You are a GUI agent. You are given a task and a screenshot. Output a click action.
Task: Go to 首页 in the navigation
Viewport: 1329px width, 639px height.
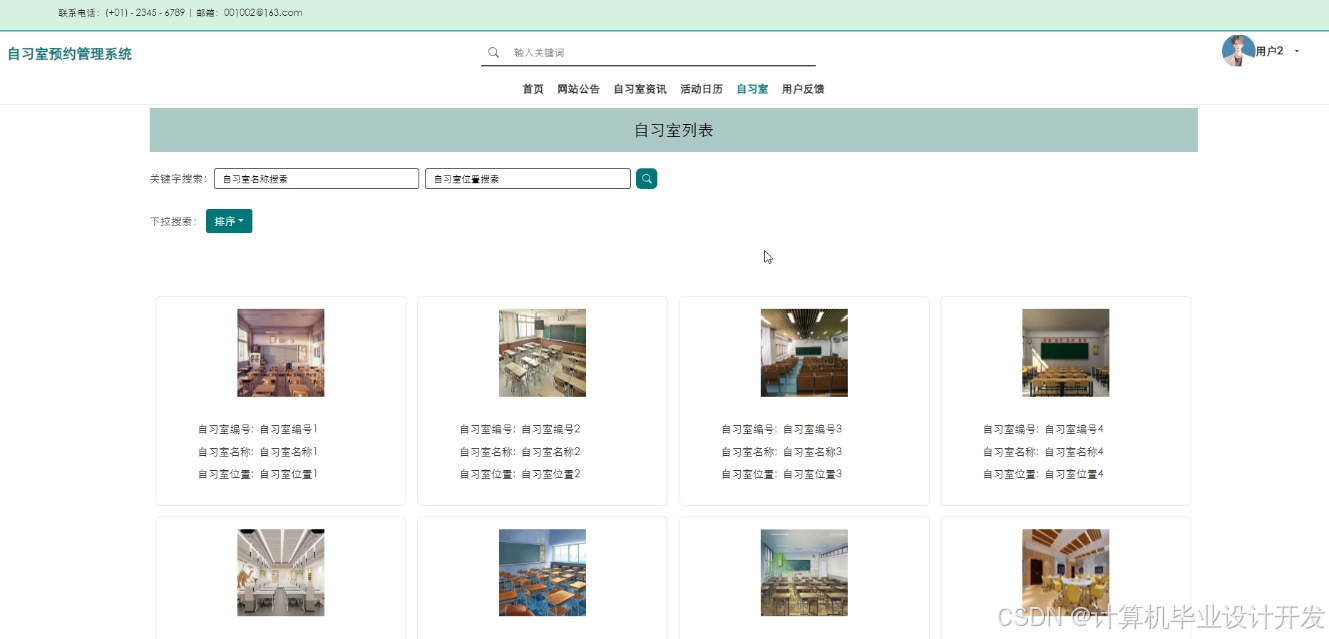[533, 89]
